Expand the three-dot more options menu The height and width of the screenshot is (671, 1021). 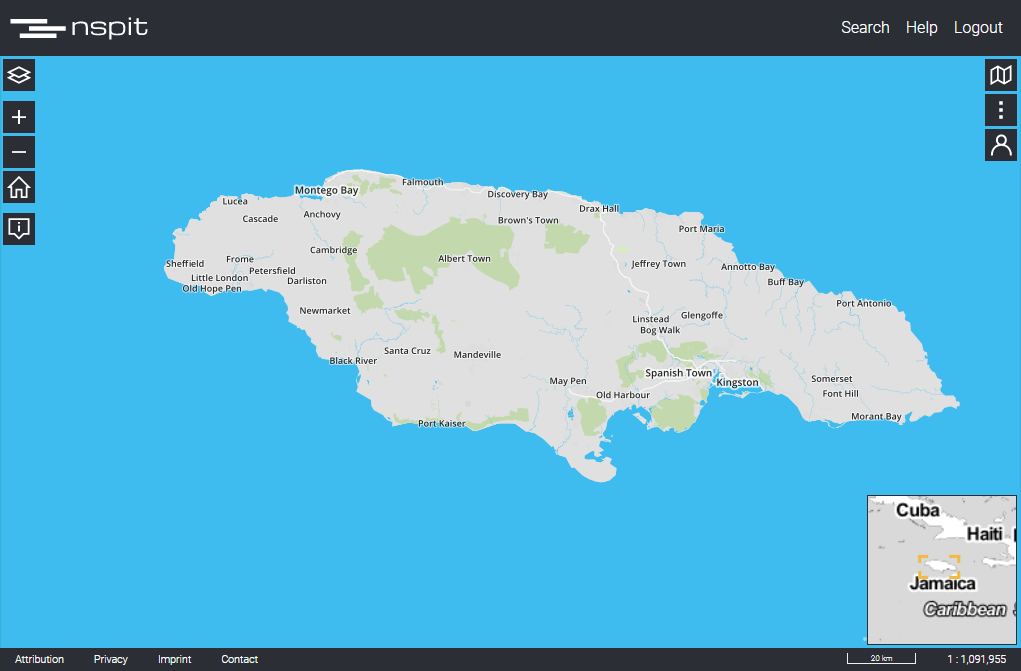[1000, 110]
